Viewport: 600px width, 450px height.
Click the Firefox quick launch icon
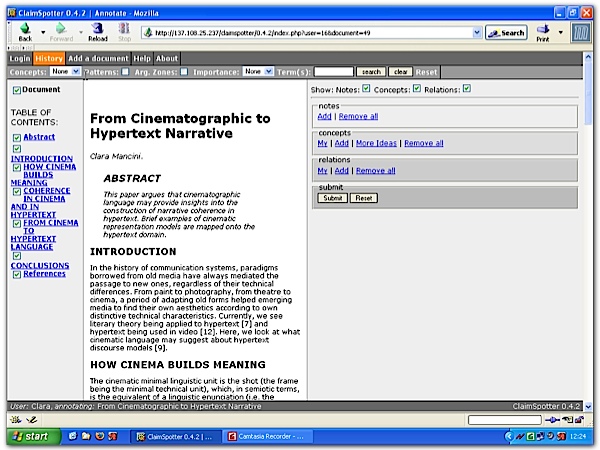coord(99,436)
